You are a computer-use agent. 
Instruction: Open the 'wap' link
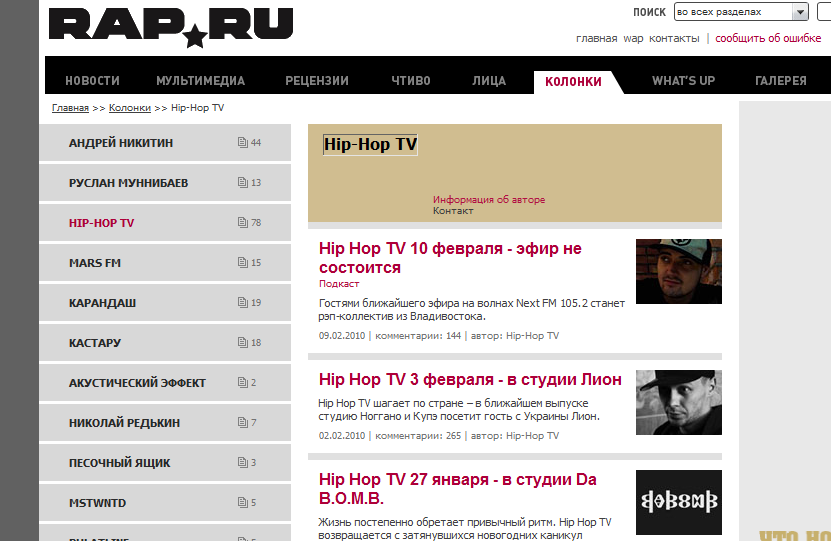pos(633,39)
